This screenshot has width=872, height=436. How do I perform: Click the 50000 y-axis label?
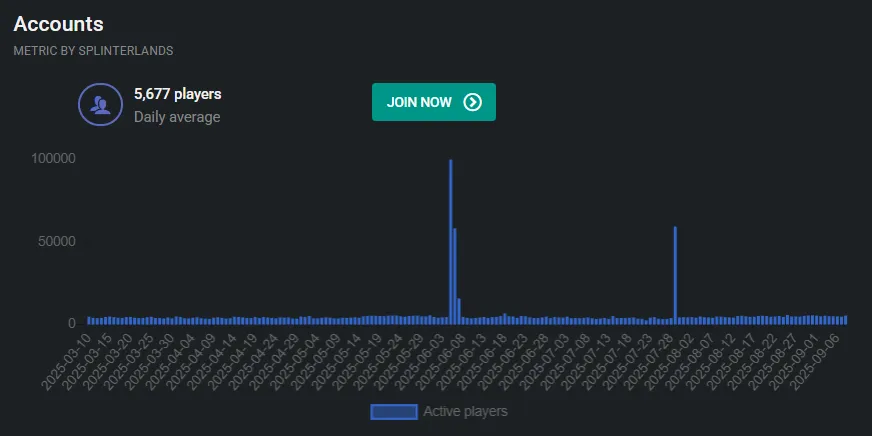[x=57, y=242]
